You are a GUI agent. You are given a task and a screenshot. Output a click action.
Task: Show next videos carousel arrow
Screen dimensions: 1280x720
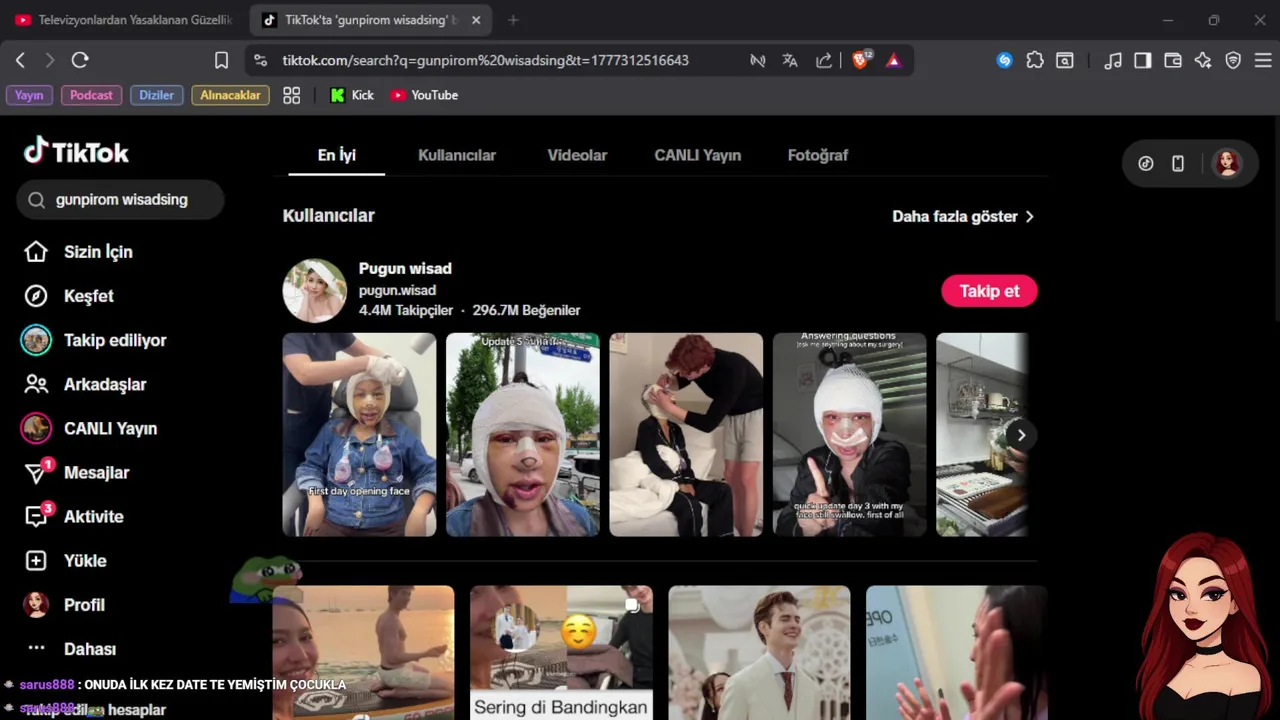1020,435
